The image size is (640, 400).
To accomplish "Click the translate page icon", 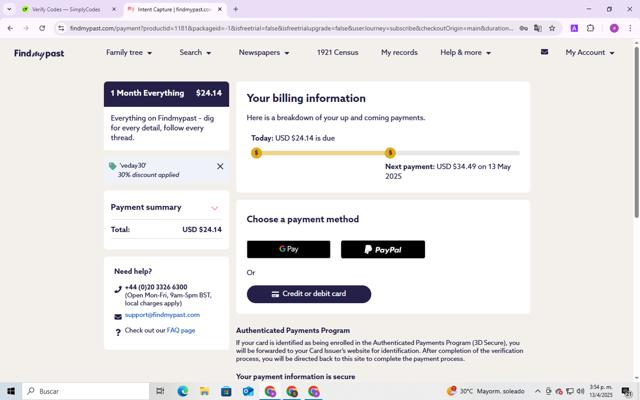I will click(x=538, y=28).
